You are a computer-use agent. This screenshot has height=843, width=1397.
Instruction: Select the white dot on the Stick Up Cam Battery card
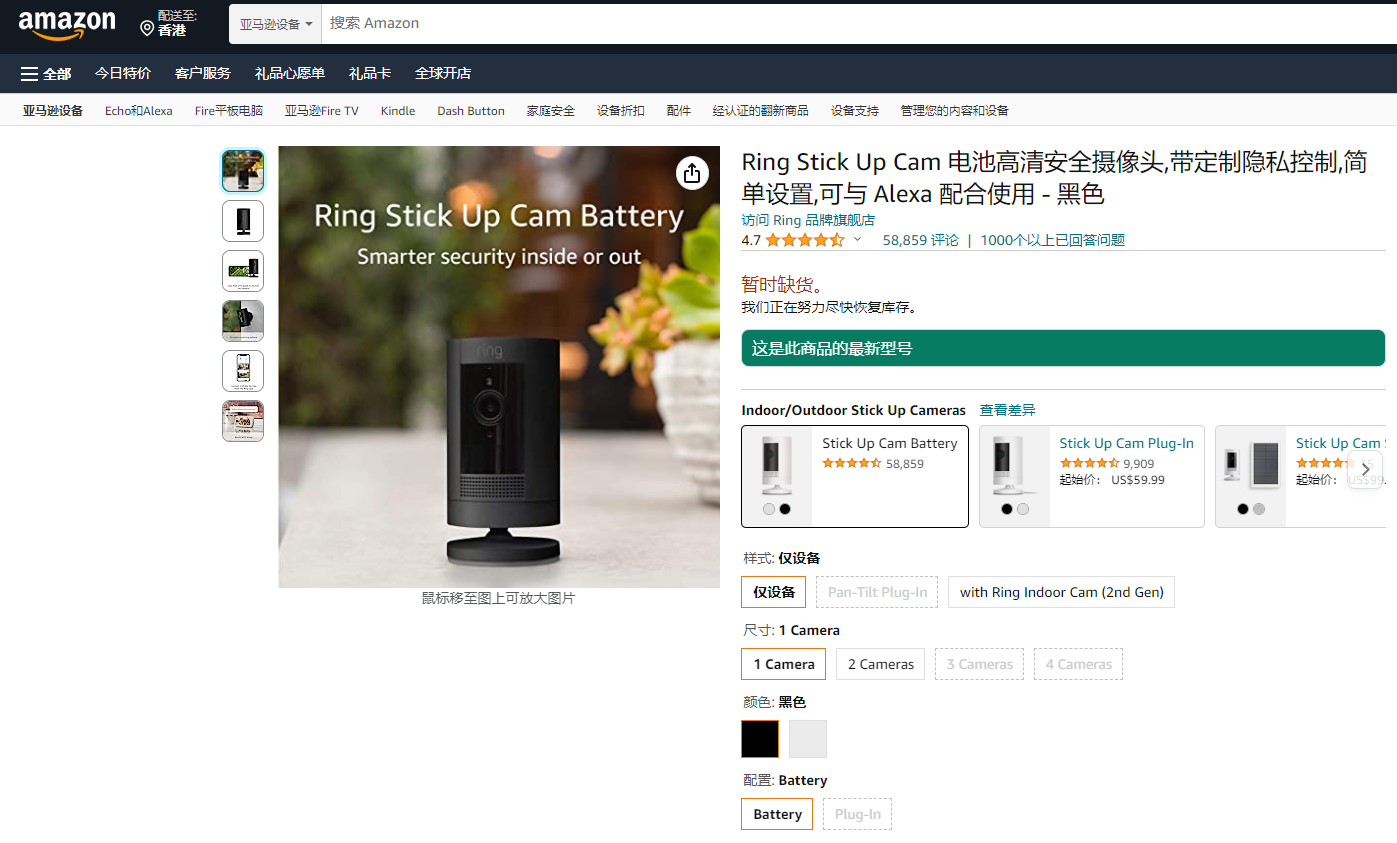(768, 508)
